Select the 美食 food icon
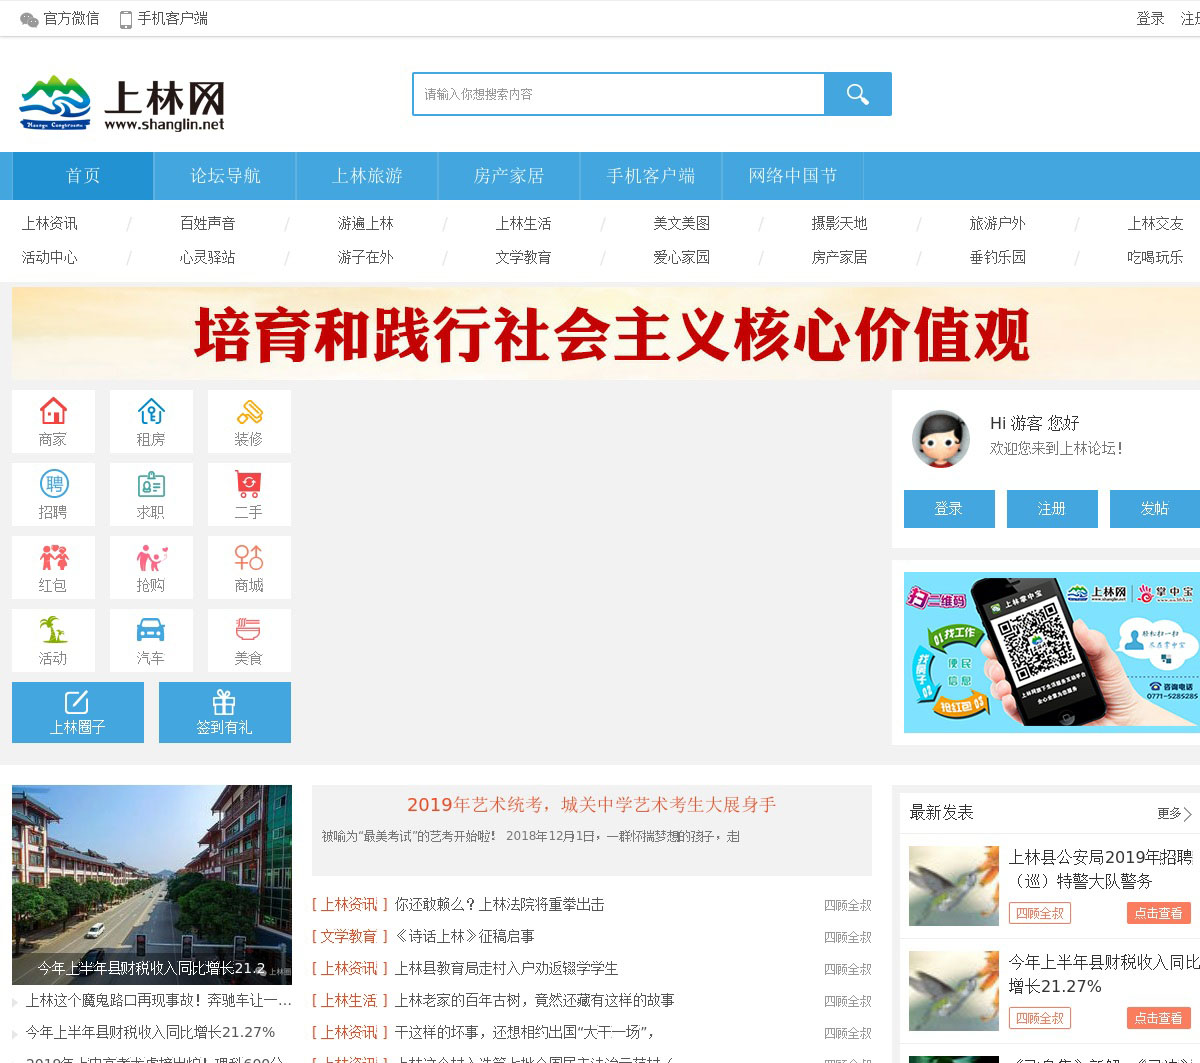 [x=249, y=630]
